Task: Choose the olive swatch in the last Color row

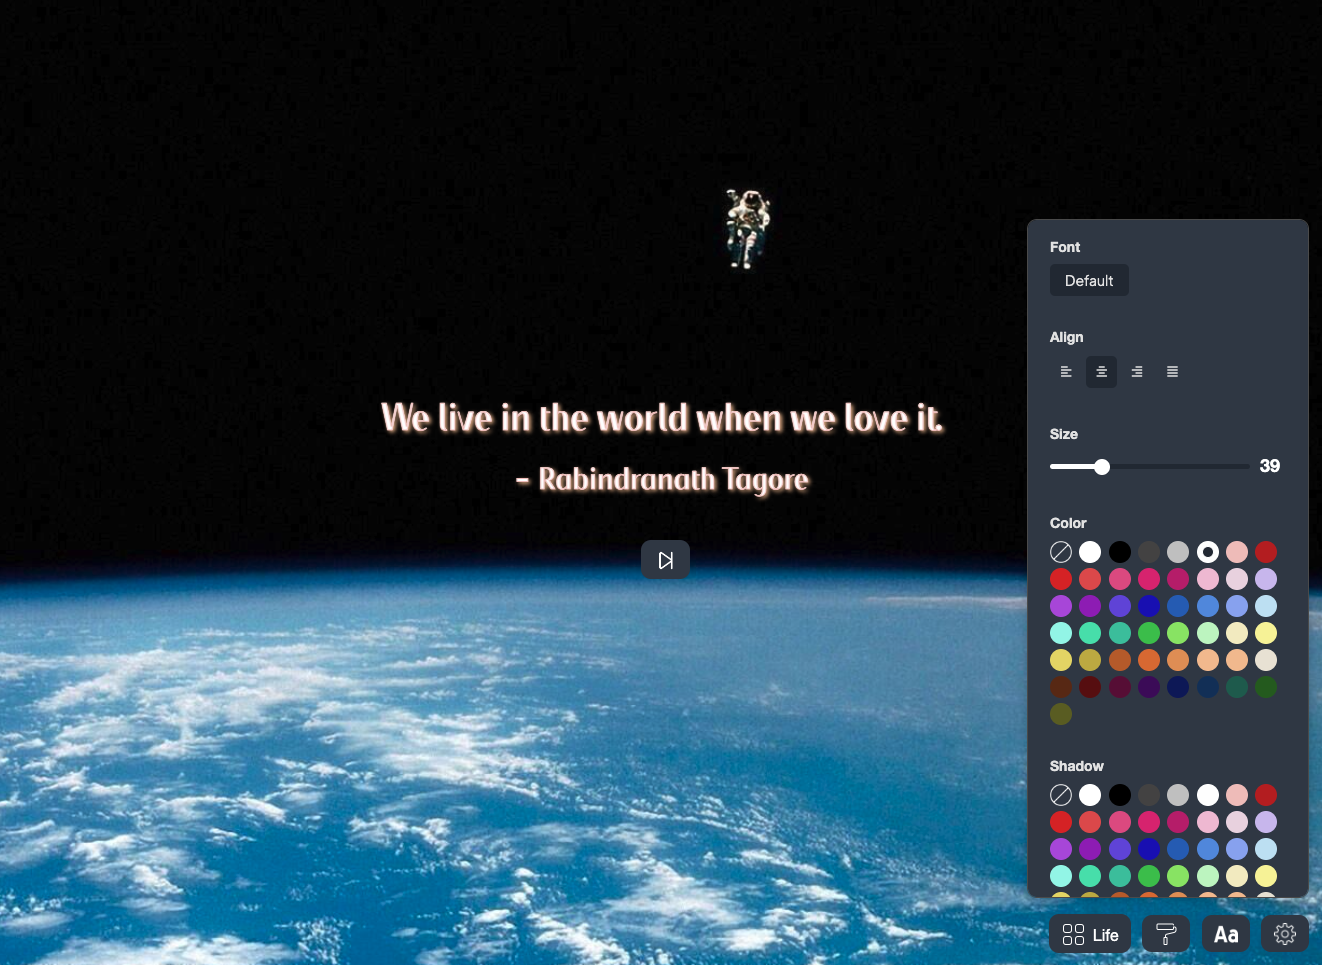Action: 1061,714
